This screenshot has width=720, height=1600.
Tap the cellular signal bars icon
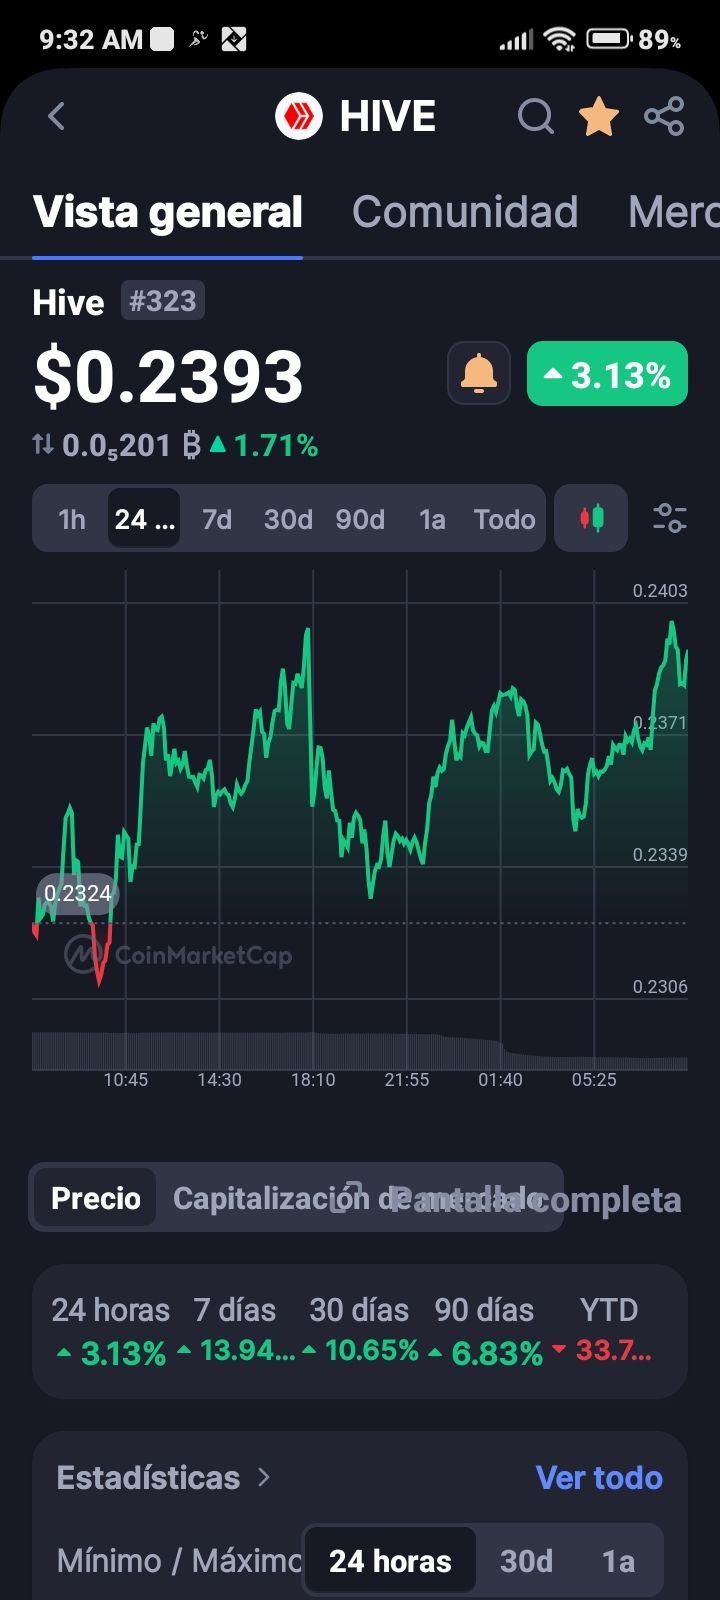pos(516,40)
